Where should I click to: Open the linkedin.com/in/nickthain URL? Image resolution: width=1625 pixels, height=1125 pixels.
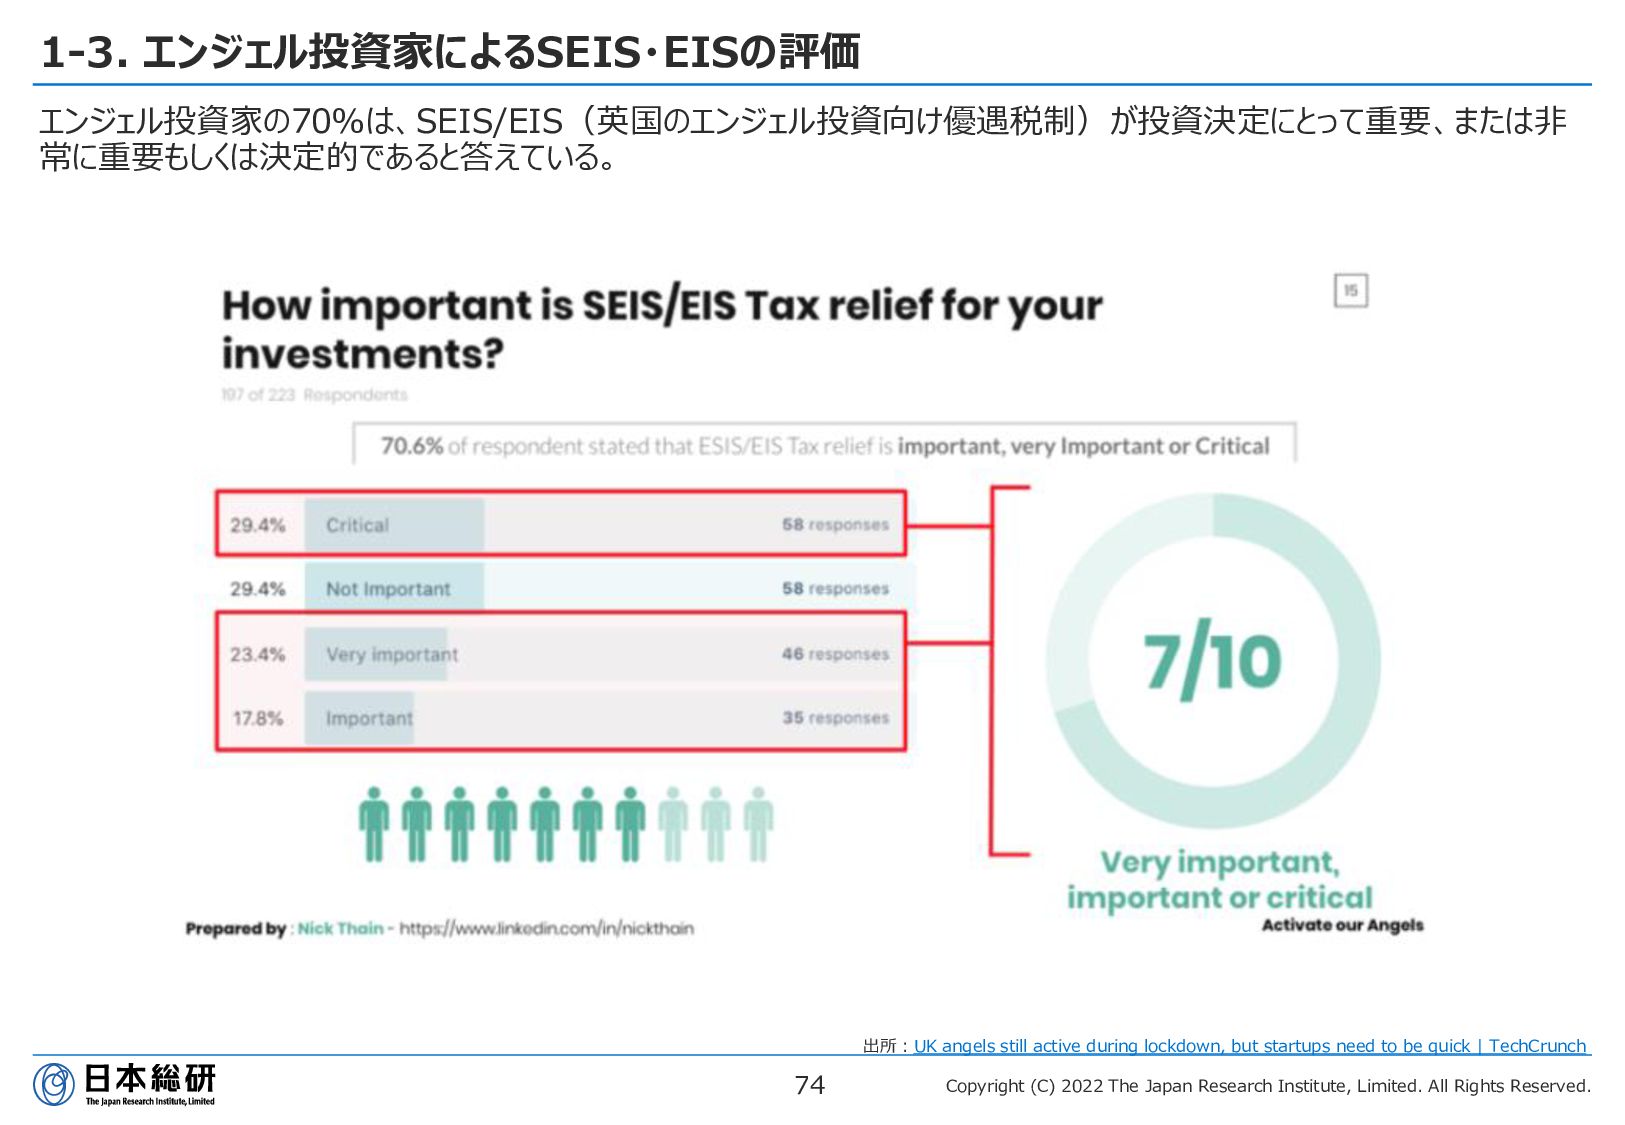[546, 929]
